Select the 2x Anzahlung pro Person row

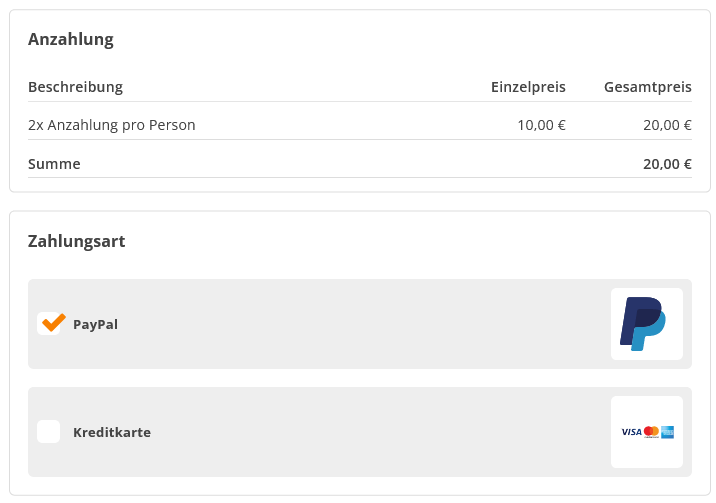[360, 125]
